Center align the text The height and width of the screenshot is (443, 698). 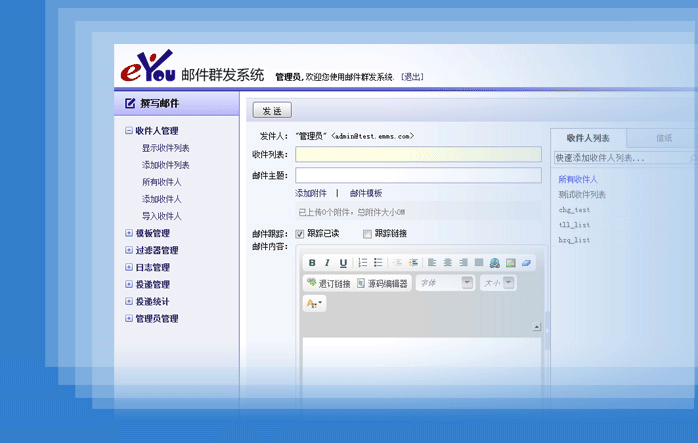(447, 263)
